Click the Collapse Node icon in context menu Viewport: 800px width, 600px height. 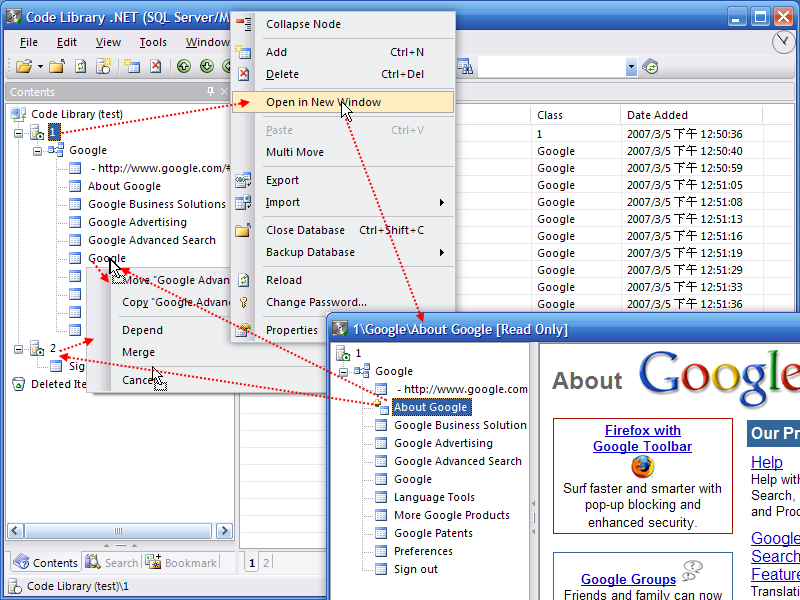point(244,24)
